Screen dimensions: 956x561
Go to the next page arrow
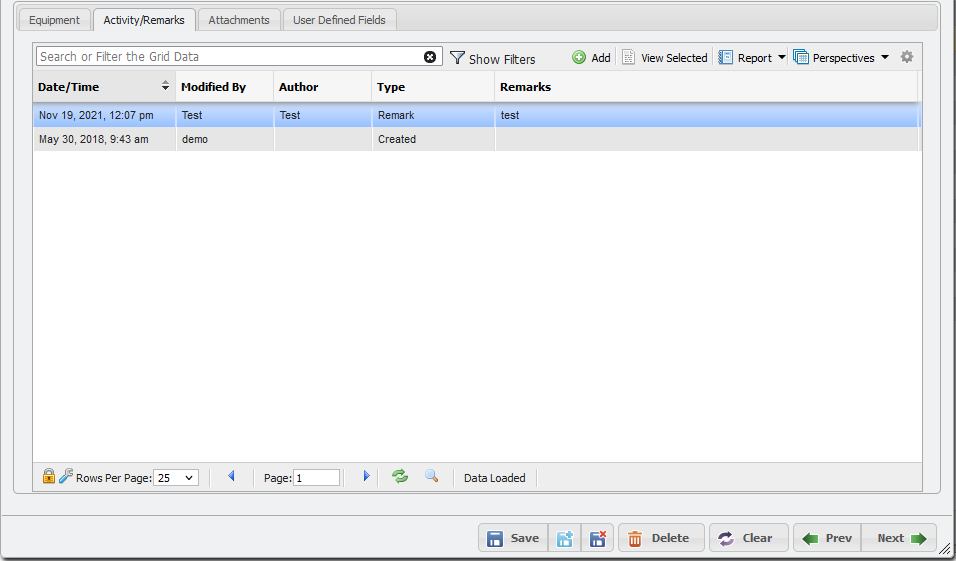click(x=366, y=477)
